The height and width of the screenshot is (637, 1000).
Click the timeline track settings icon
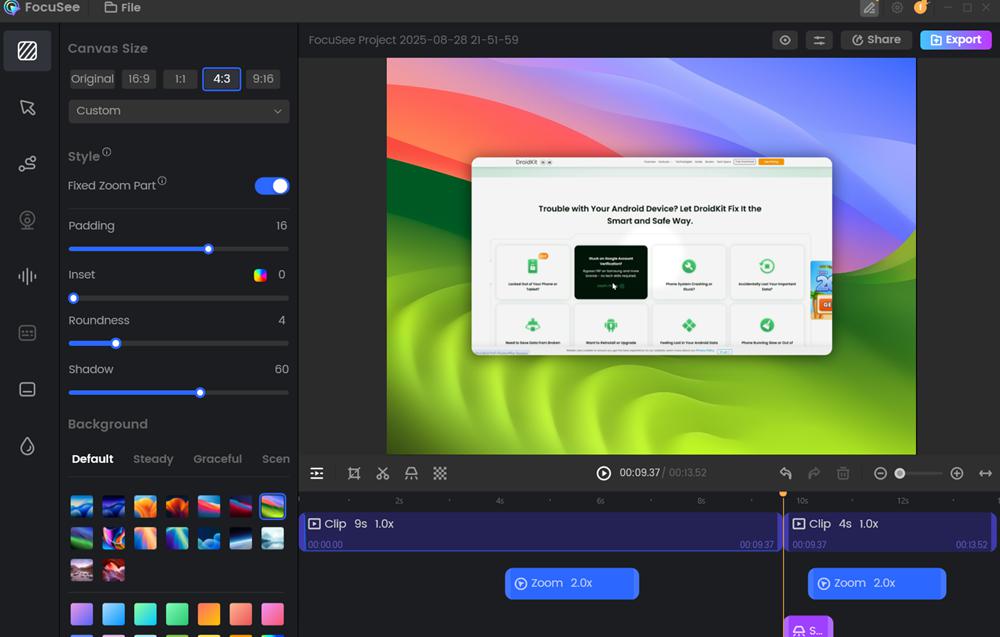(x=317, y=473)
